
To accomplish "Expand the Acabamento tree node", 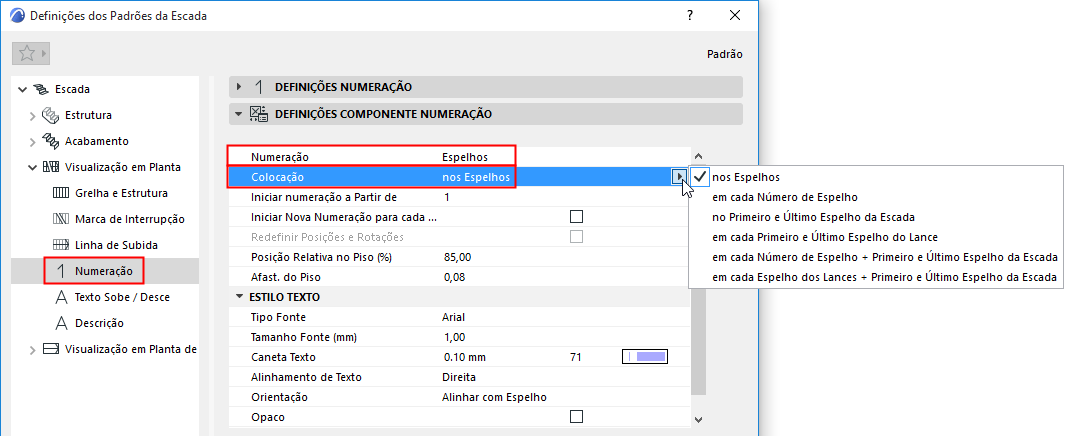I will (x=33, y=141).
